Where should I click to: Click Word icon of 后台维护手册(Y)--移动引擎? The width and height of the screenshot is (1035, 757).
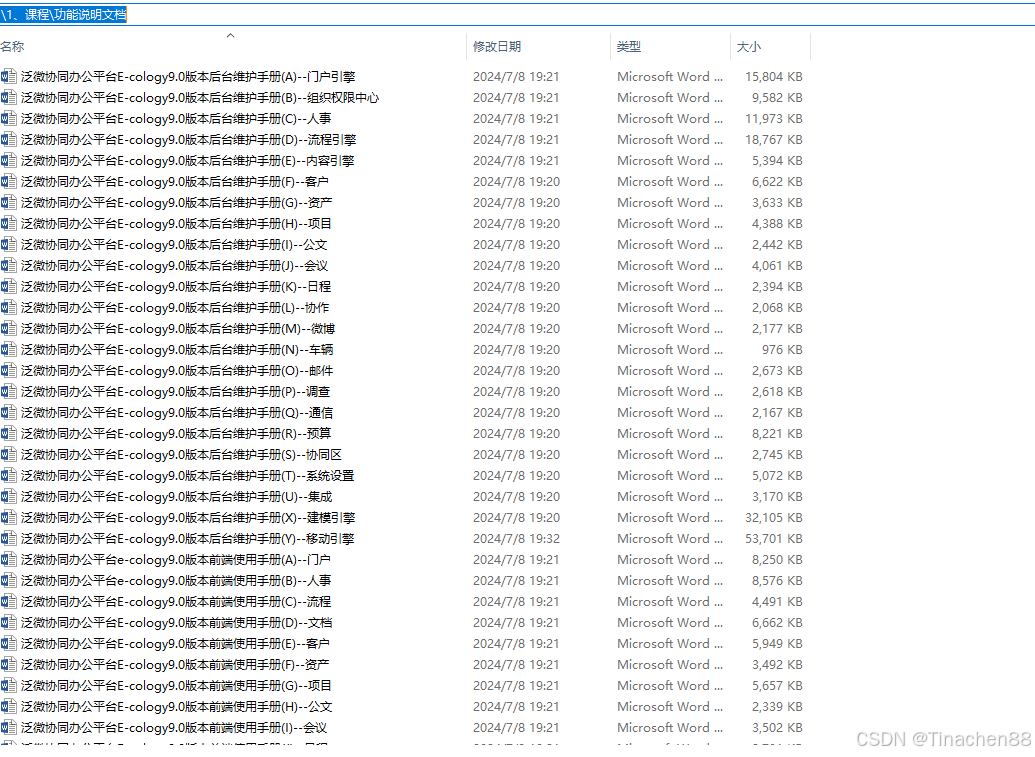tap(9, 538)
